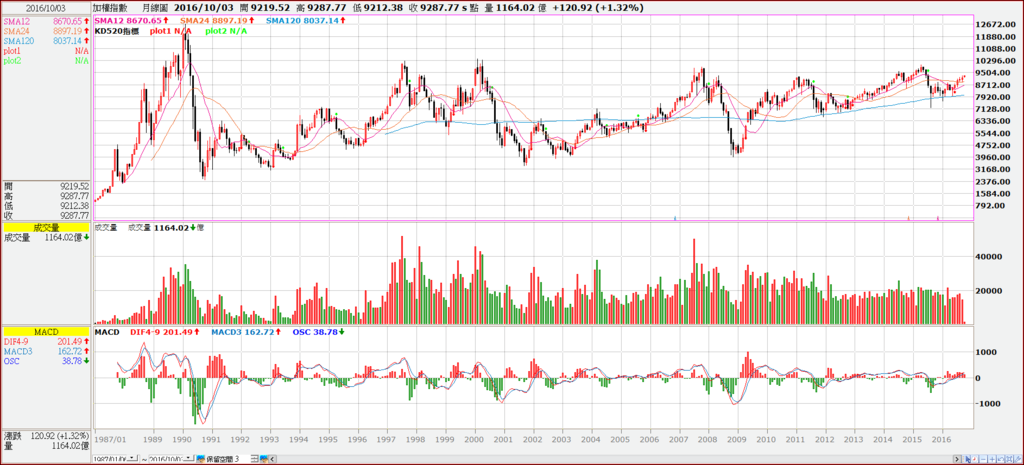Click the MACD3 row in left MACD panel

pos(46,351)
